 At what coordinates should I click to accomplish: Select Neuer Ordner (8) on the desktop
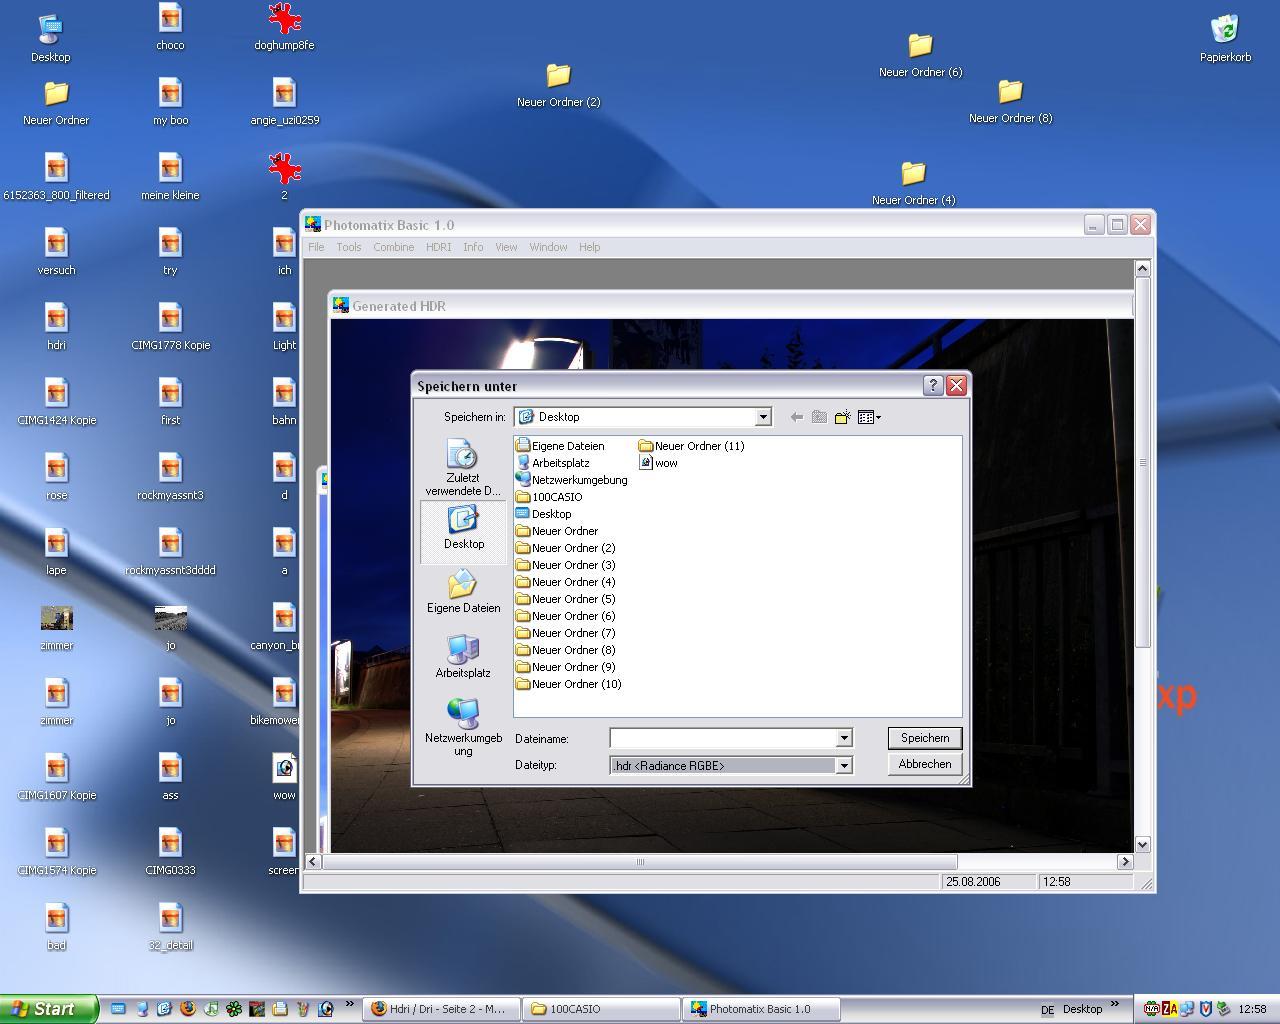tap(1010, 101)
